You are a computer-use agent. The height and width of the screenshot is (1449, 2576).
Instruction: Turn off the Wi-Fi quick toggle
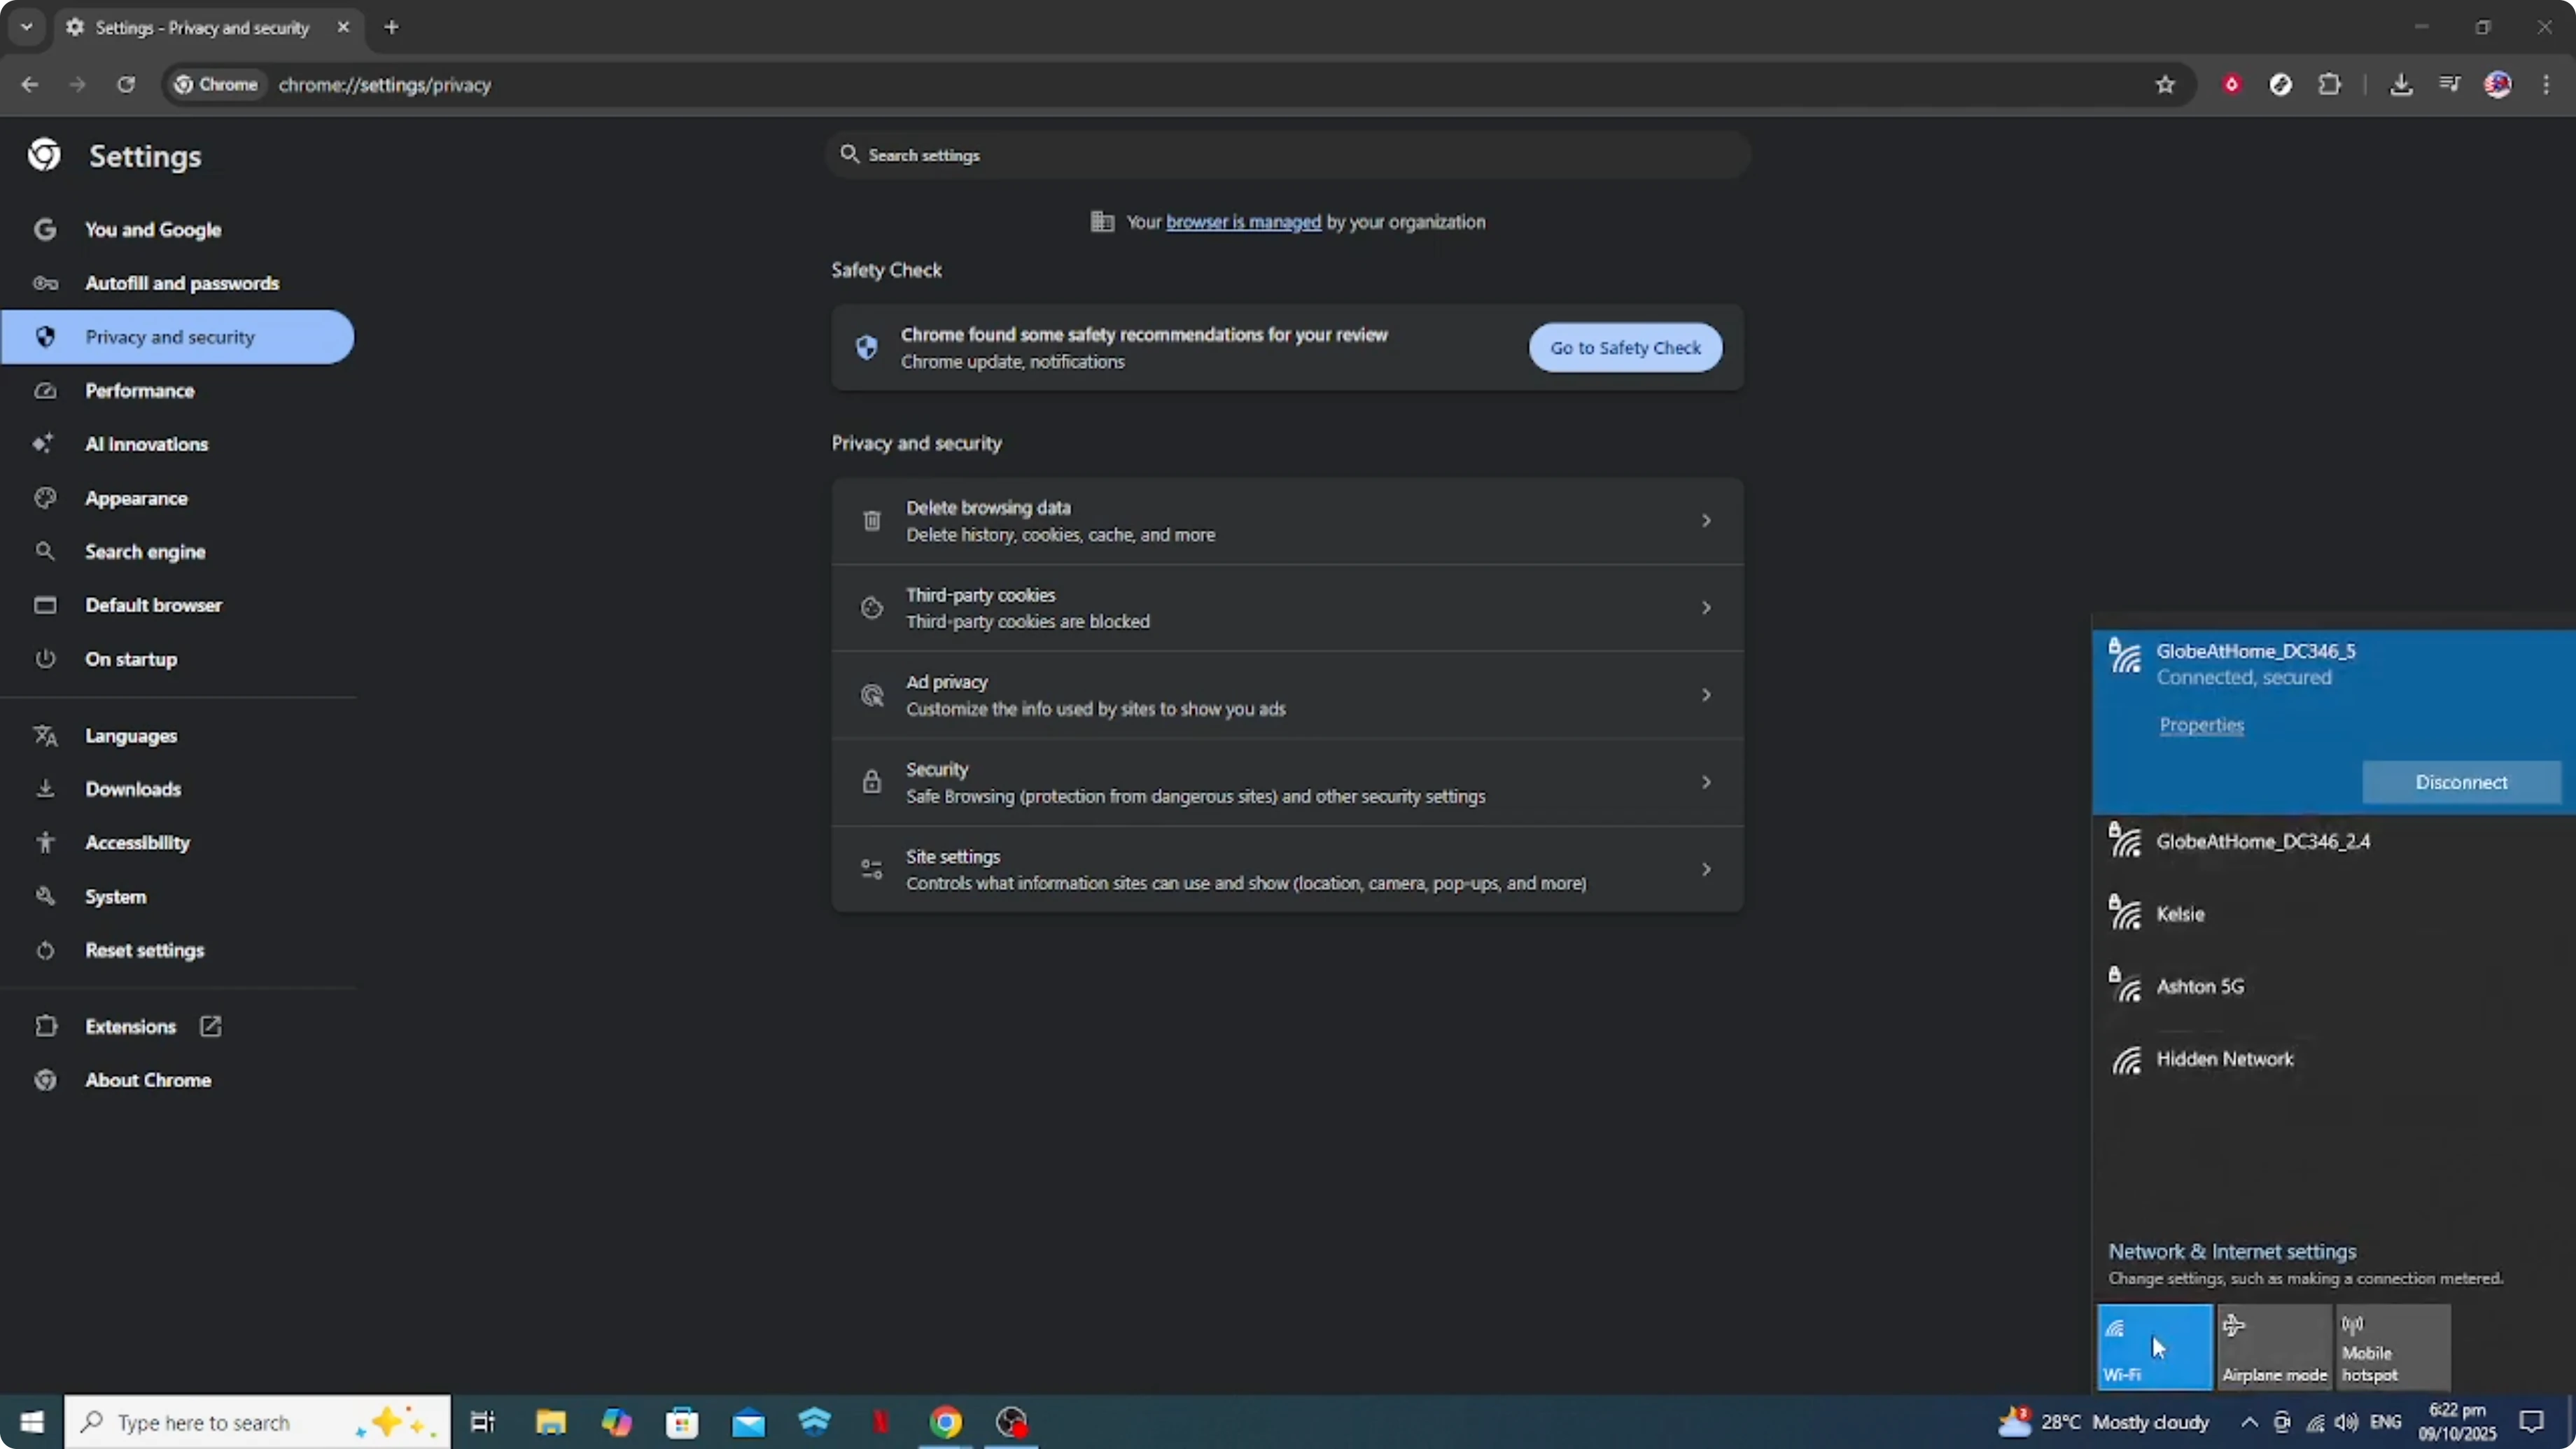coord(2152,1347)
